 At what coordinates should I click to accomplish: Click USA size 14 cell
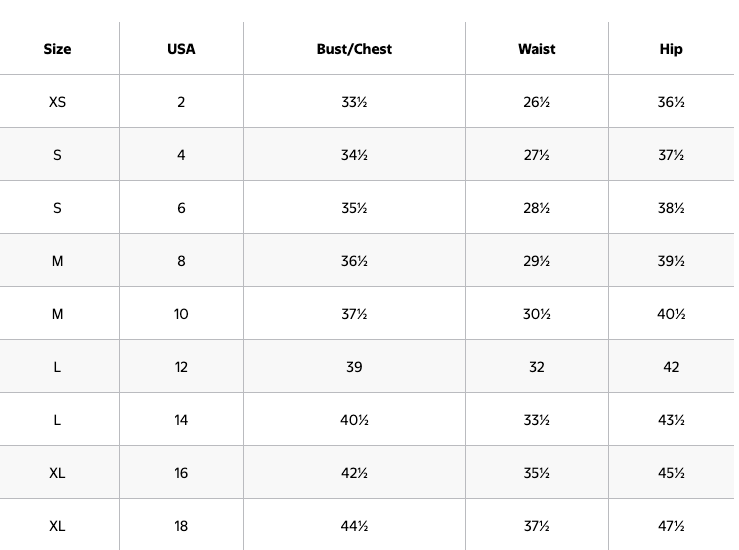click(181, 420)
